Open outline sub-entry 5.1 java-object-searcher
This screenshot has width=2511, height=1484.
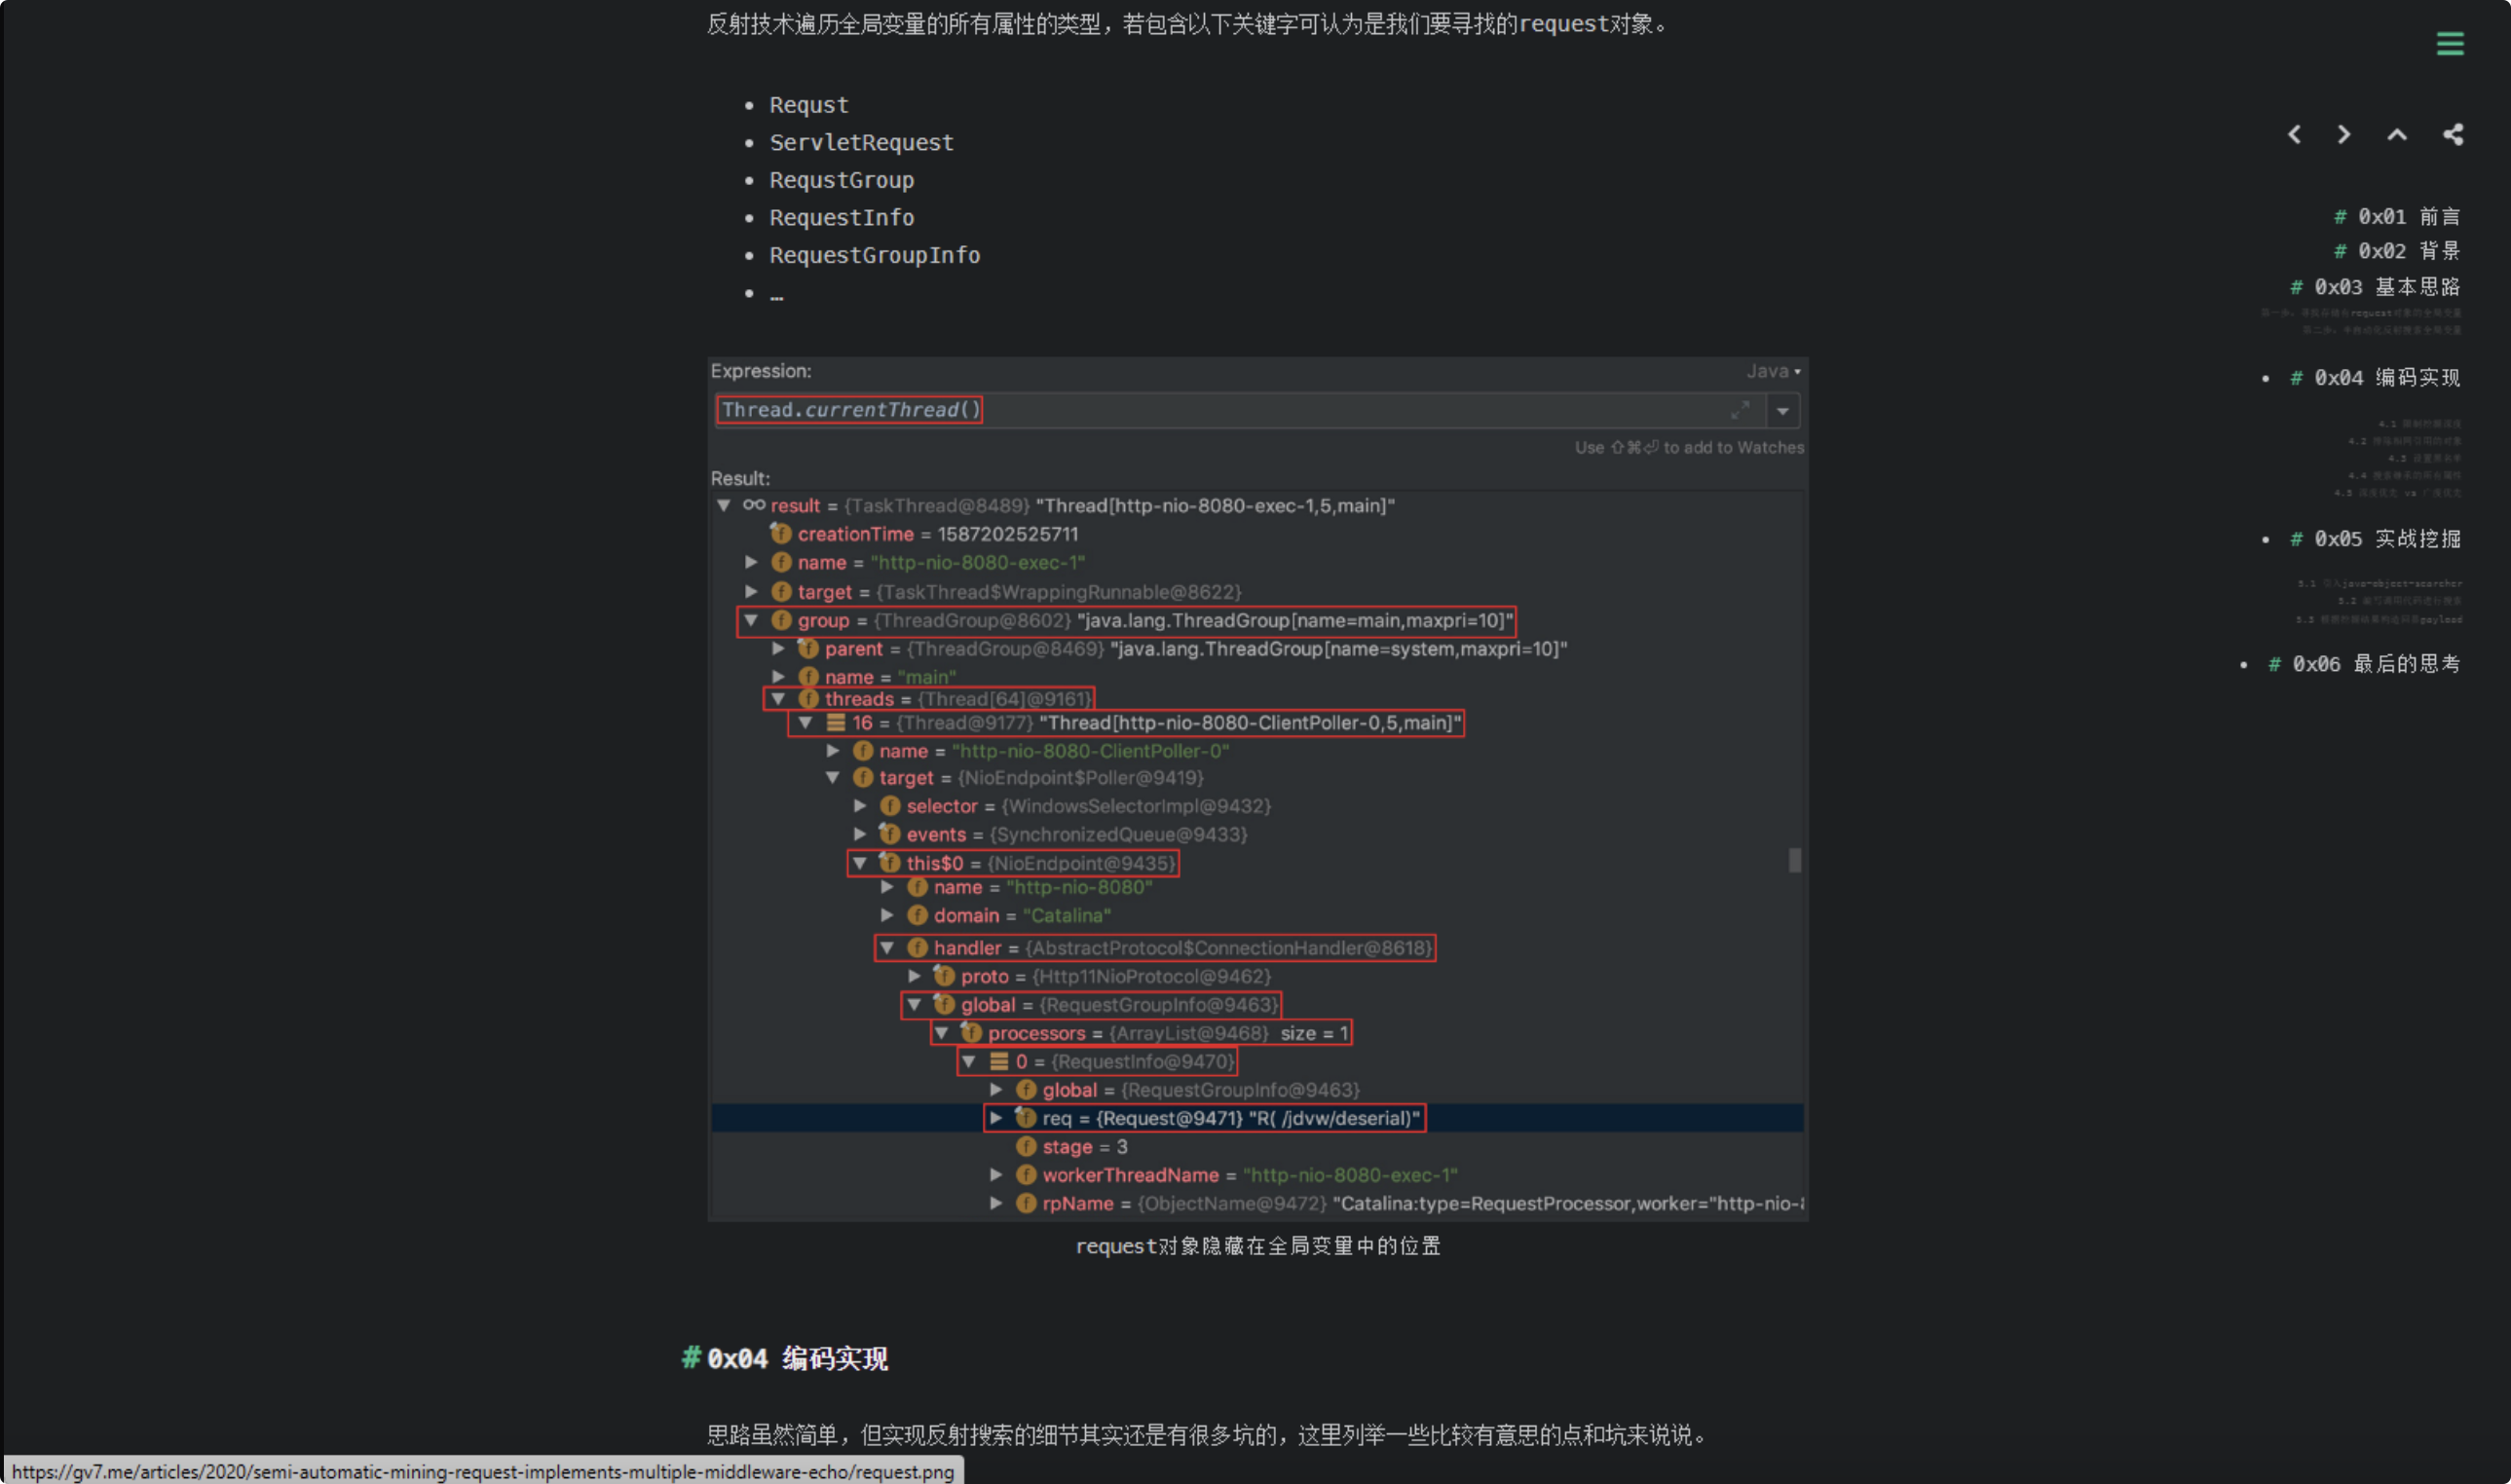click(x=2379, y=583)
